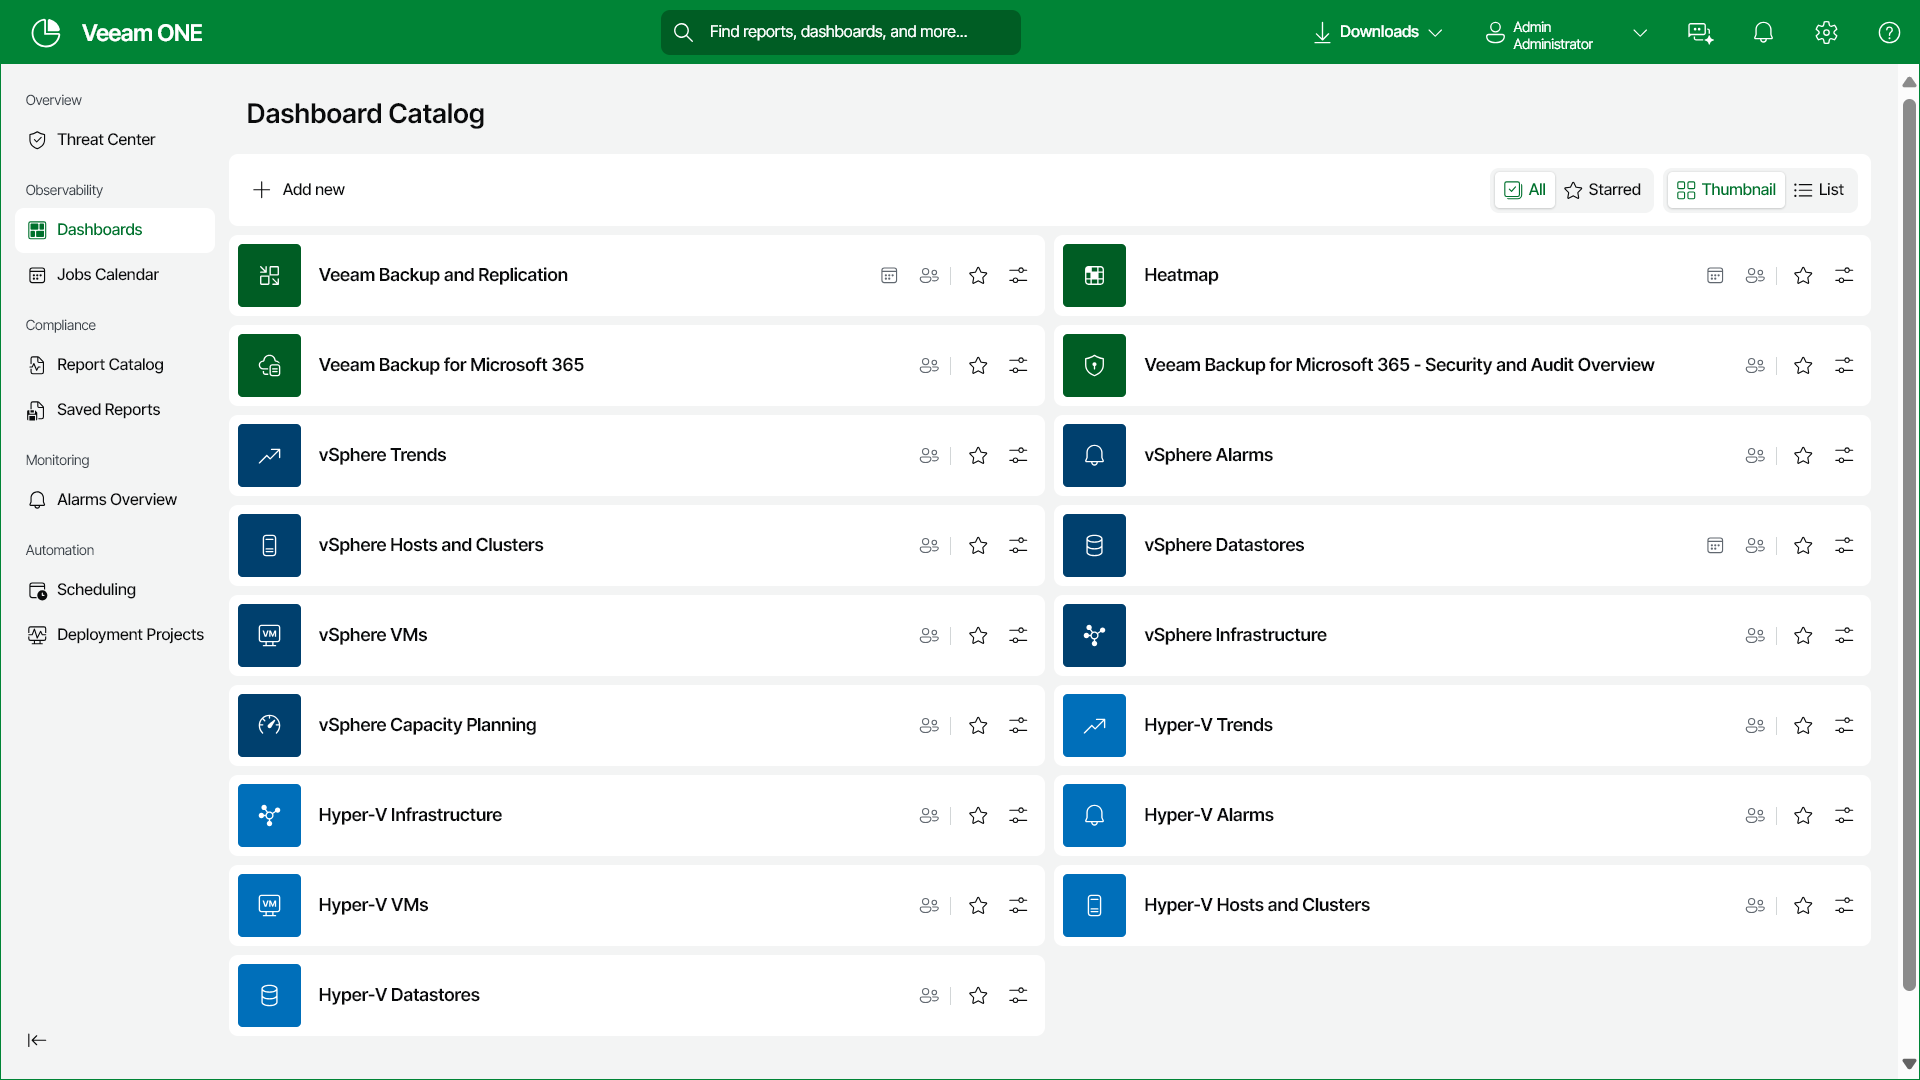Open Scheduling in sidebar
Screen dimensions: 1920x1080
click(x=114, y=590)
